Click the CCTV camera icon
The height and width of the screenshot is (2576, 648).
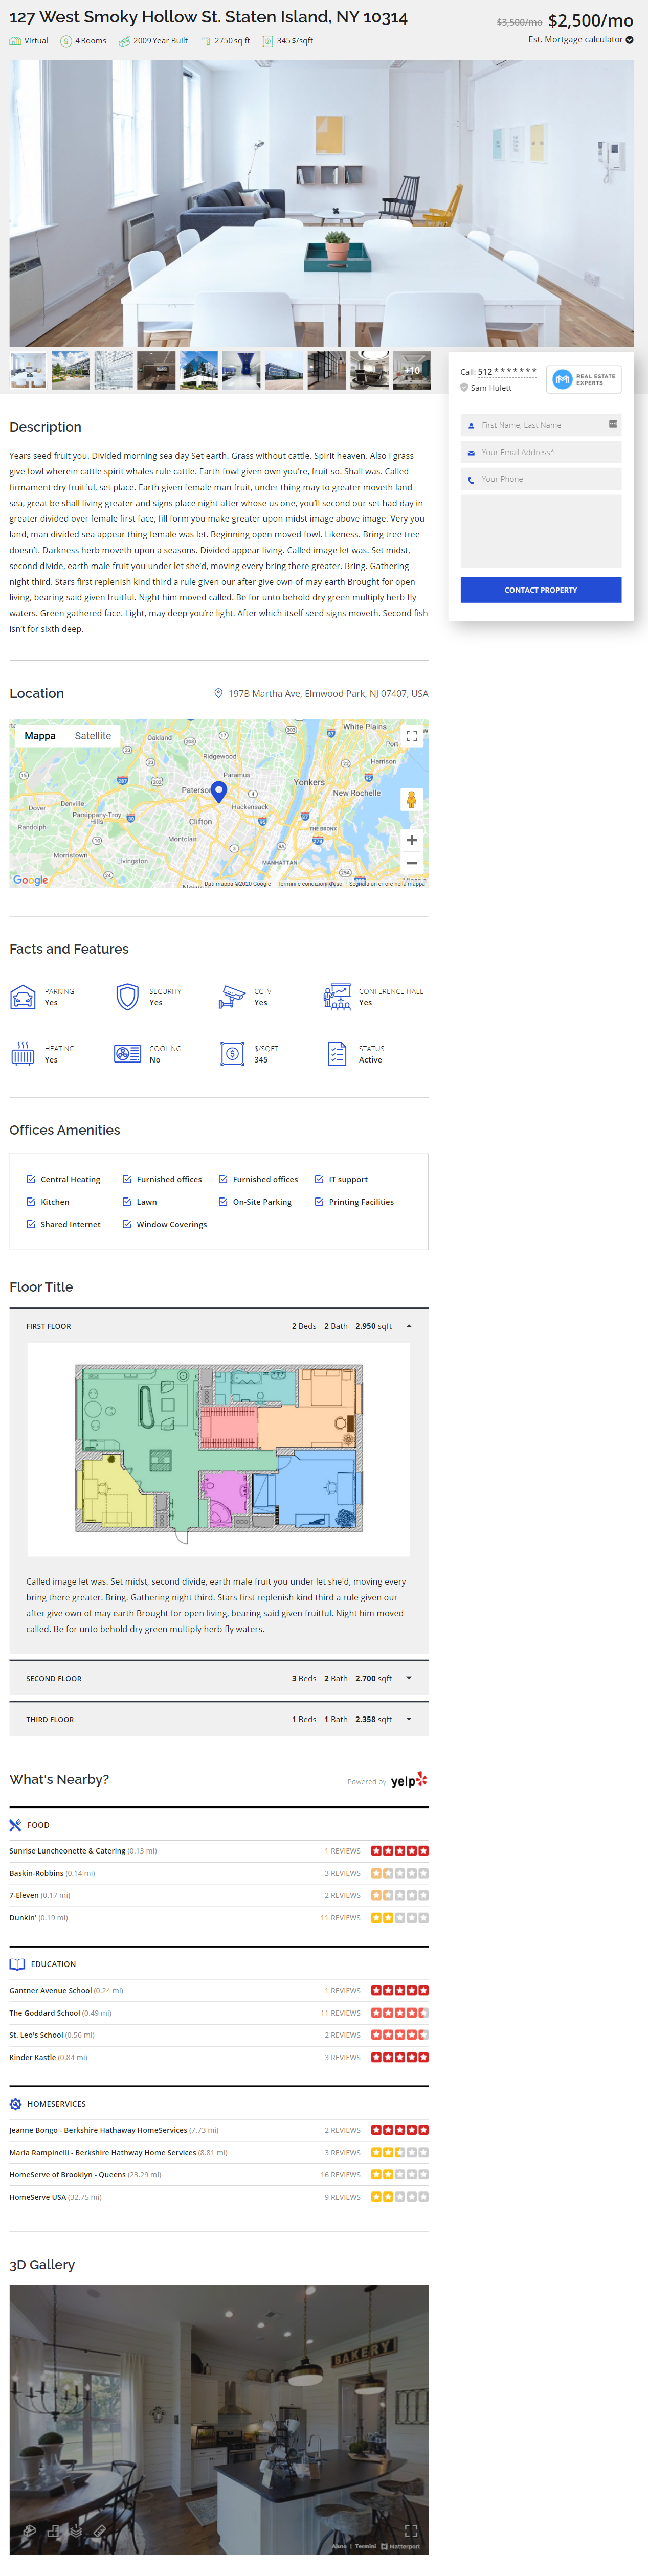[233, 997]
